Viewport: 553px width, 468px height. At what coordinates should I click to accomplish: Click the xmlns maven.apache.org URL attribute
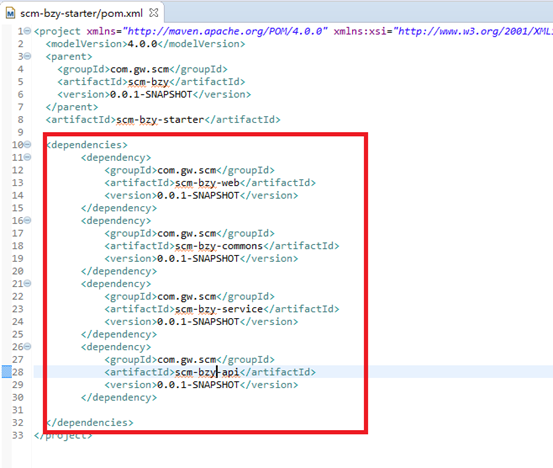[x=225, y=31]
